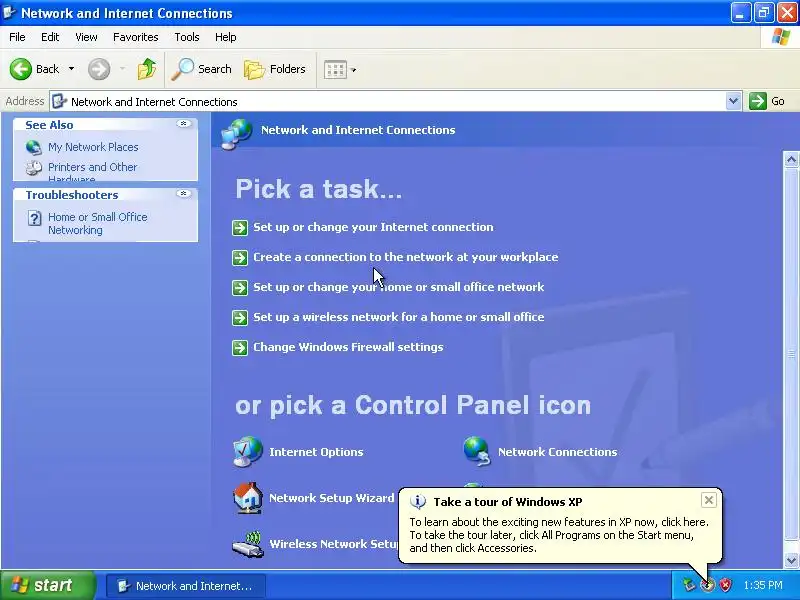Click the troubleshooter question mark icon
Viewport: 800px width, 600px height.
34,218
